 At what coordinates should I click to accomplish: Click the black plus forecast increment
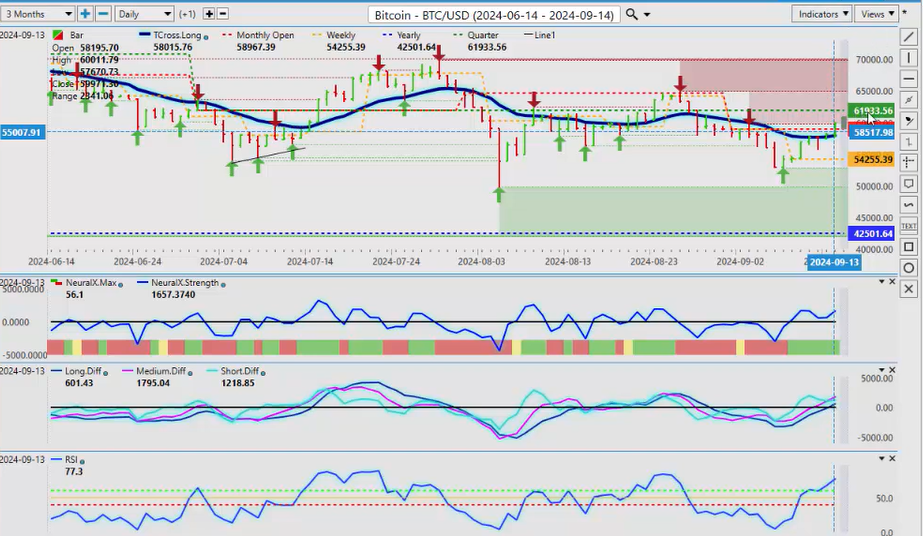[208, 14]
